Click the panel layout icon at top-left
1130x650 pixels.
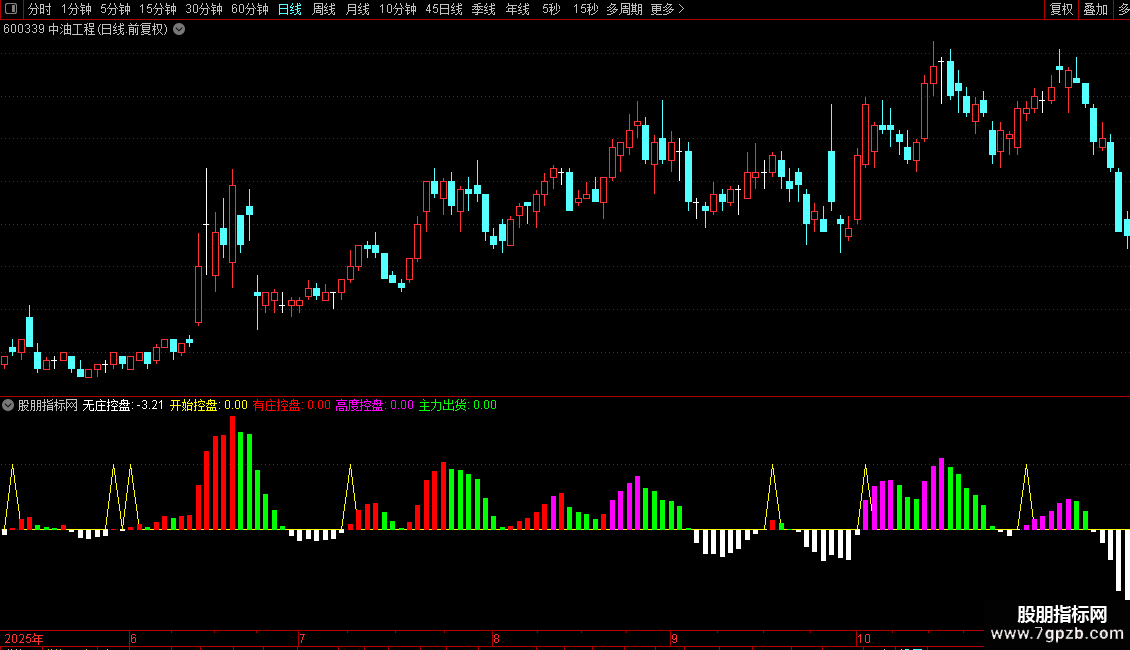tap(11, 9)
